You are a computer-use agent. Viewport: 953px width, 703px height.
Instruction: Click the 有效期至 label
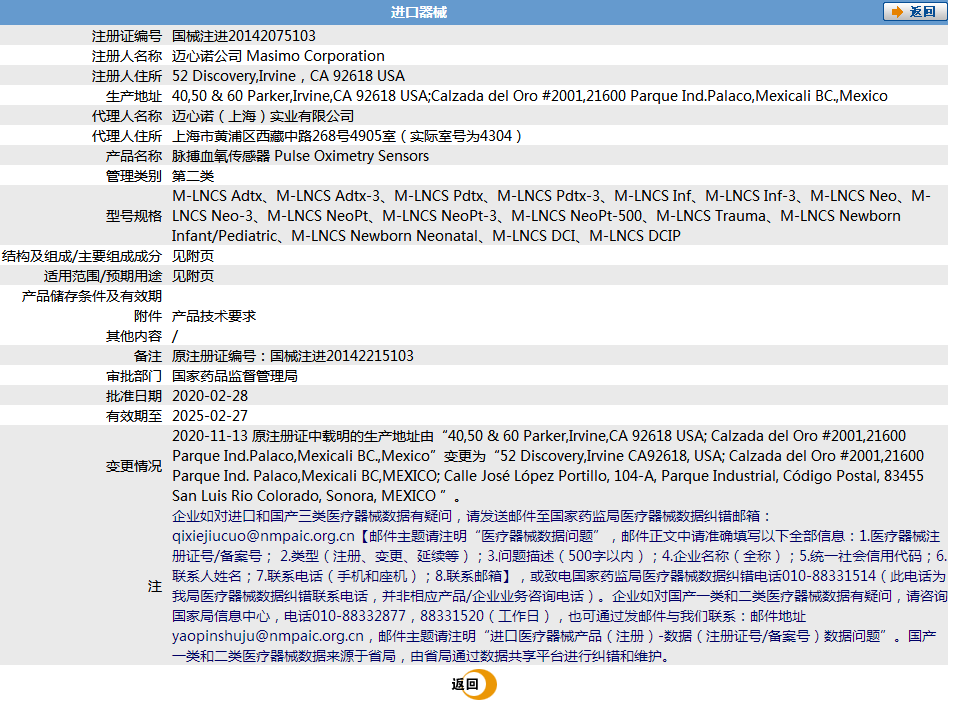(134, 416)
